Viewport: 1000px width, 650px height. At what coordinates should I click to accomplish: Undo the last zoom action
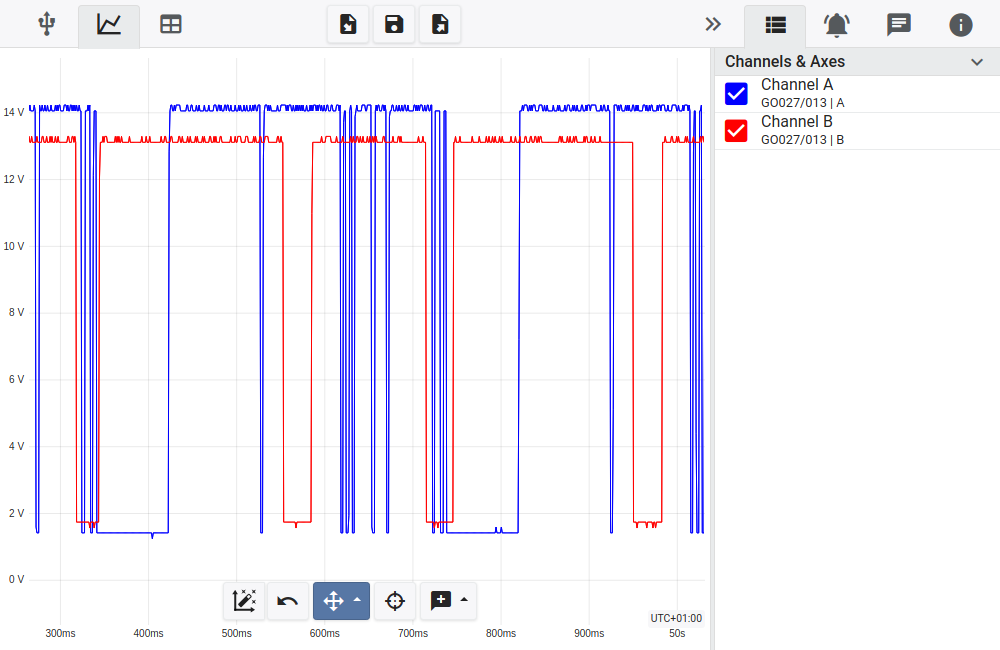[x=288, y=601]
